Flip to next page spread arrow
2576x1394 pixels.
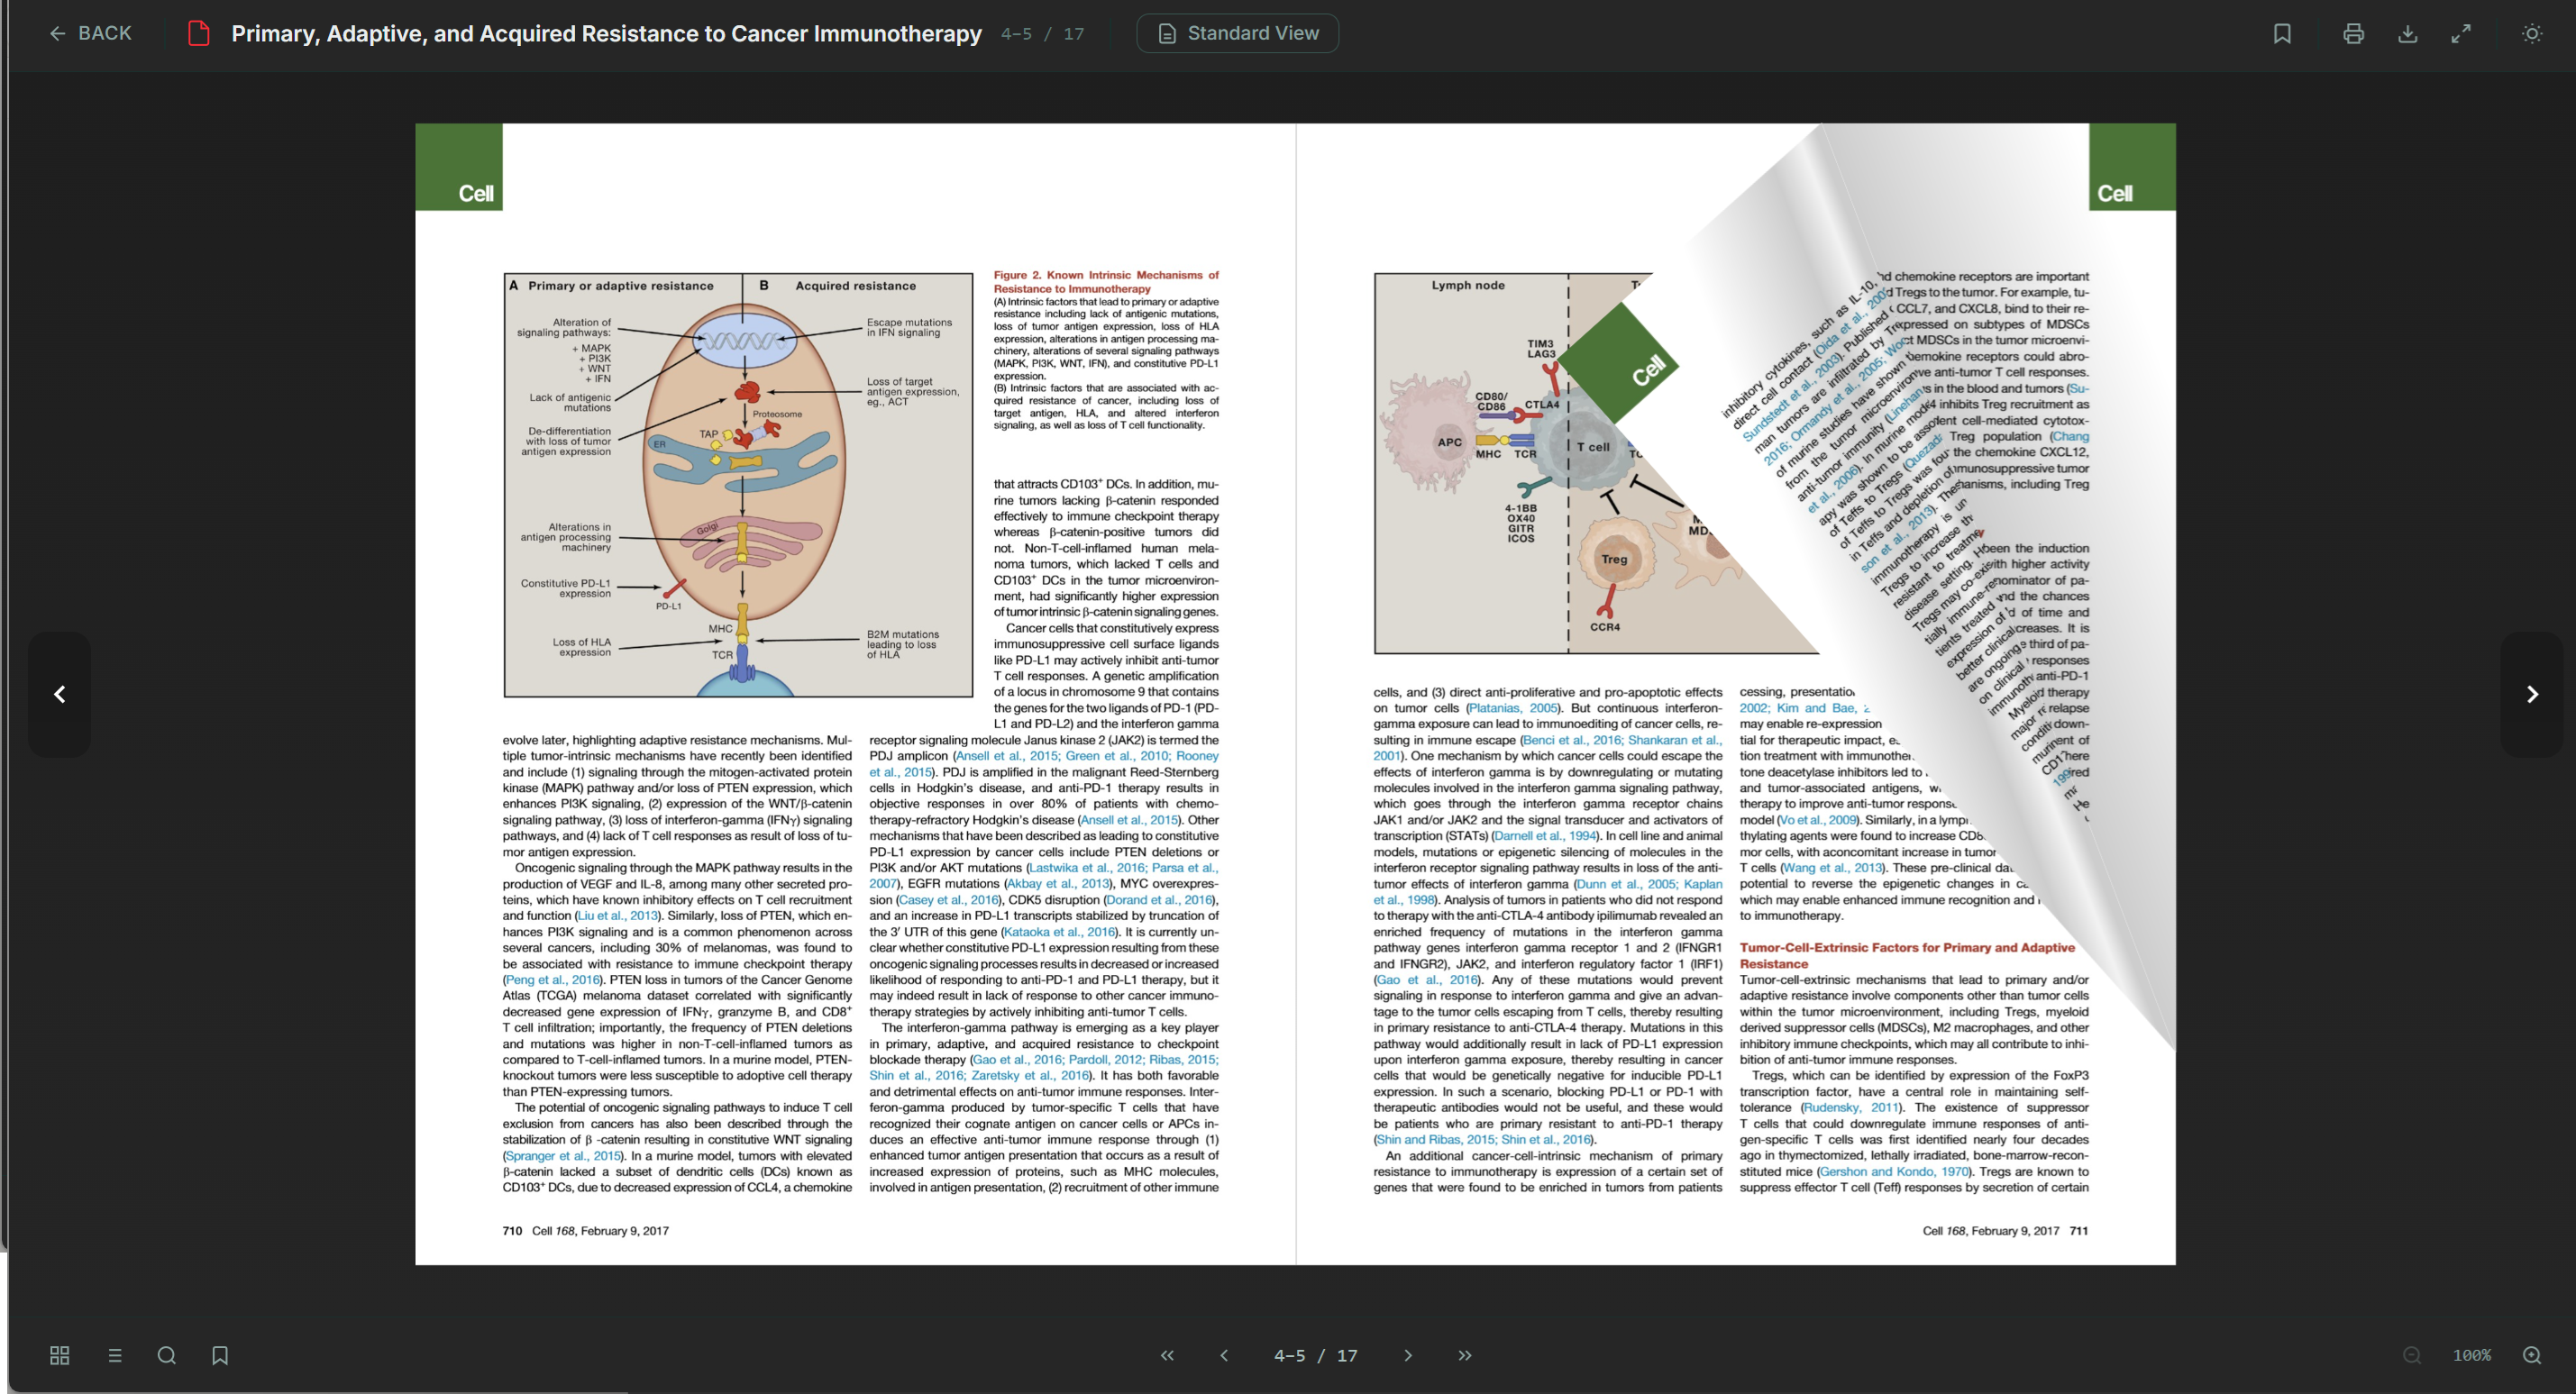2532,694
